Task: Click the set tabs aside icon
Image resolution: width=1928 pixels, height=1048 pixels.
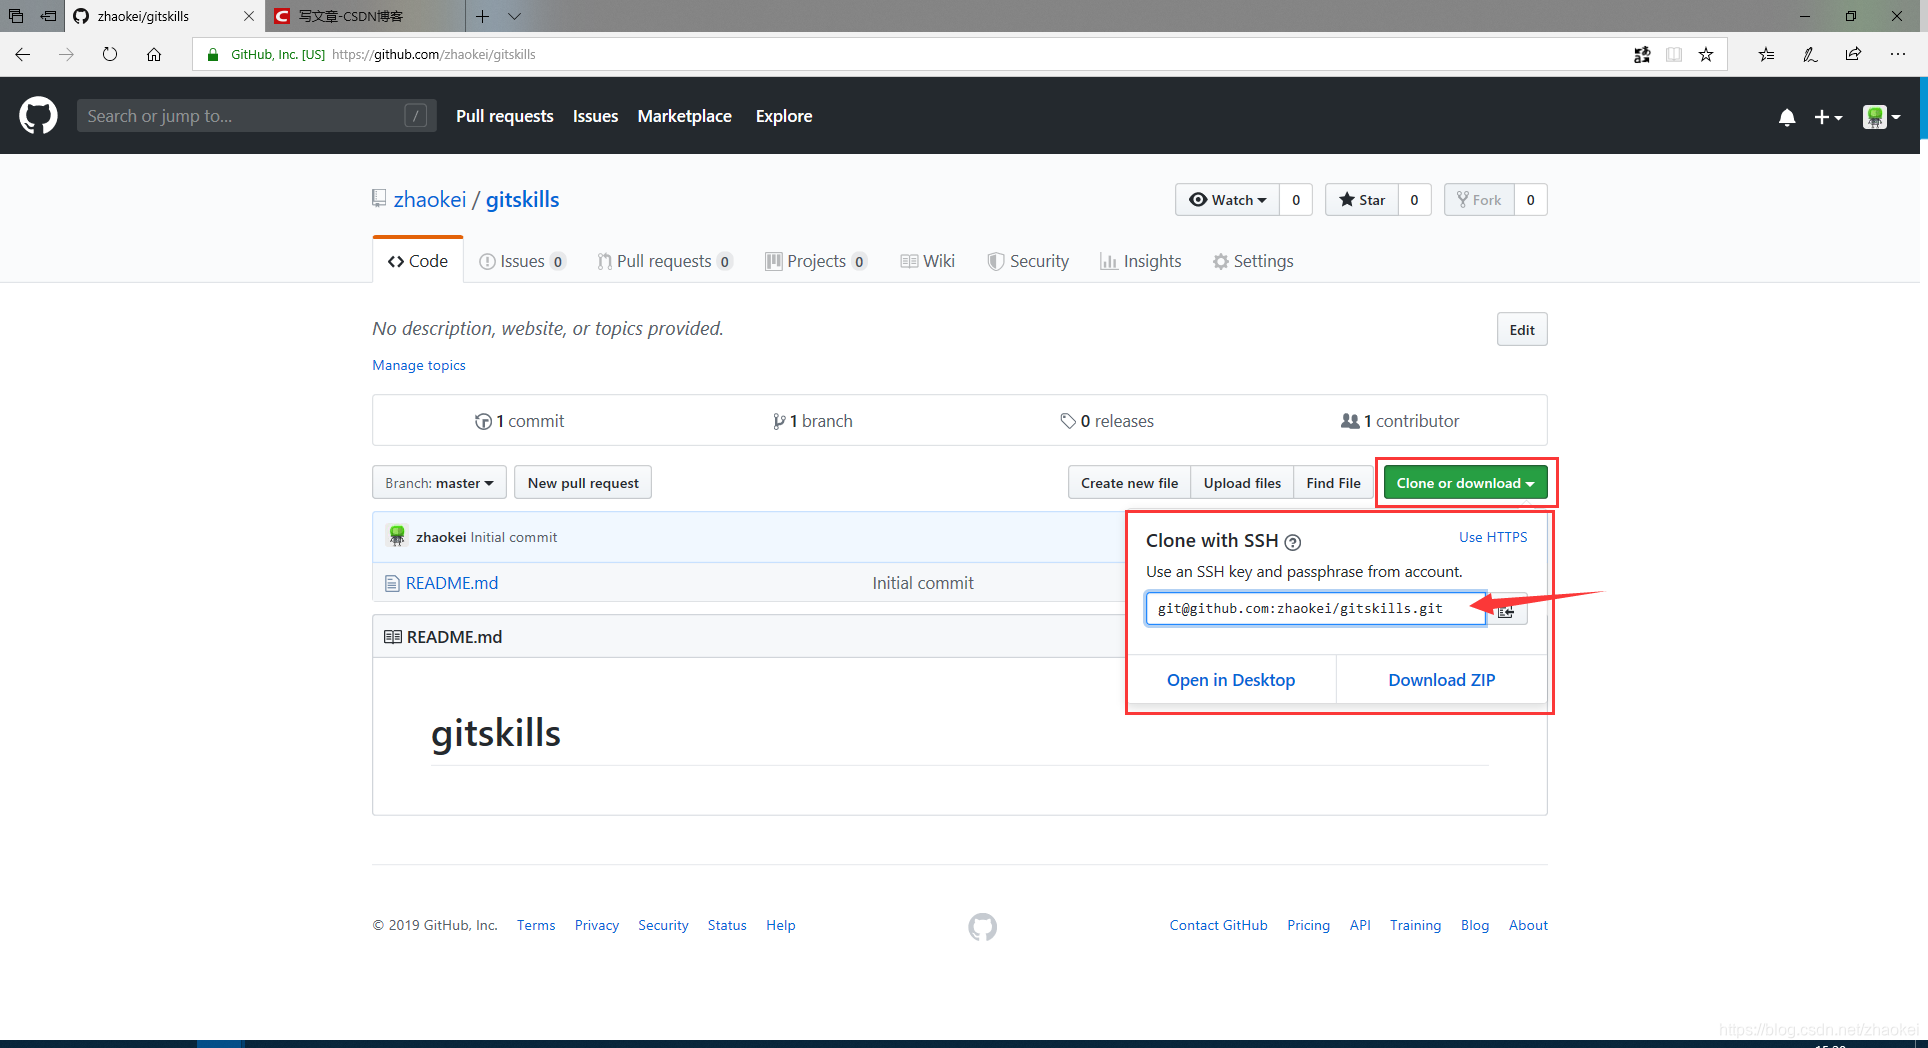Action: (48, 16)
